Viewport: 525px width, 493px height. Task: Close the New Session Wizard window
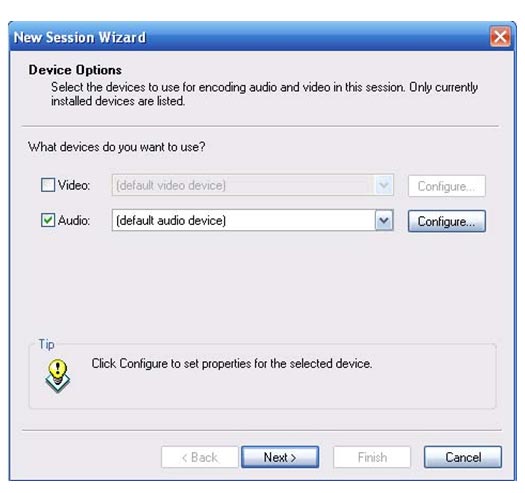pyautogui.click(x=500, y=37)
